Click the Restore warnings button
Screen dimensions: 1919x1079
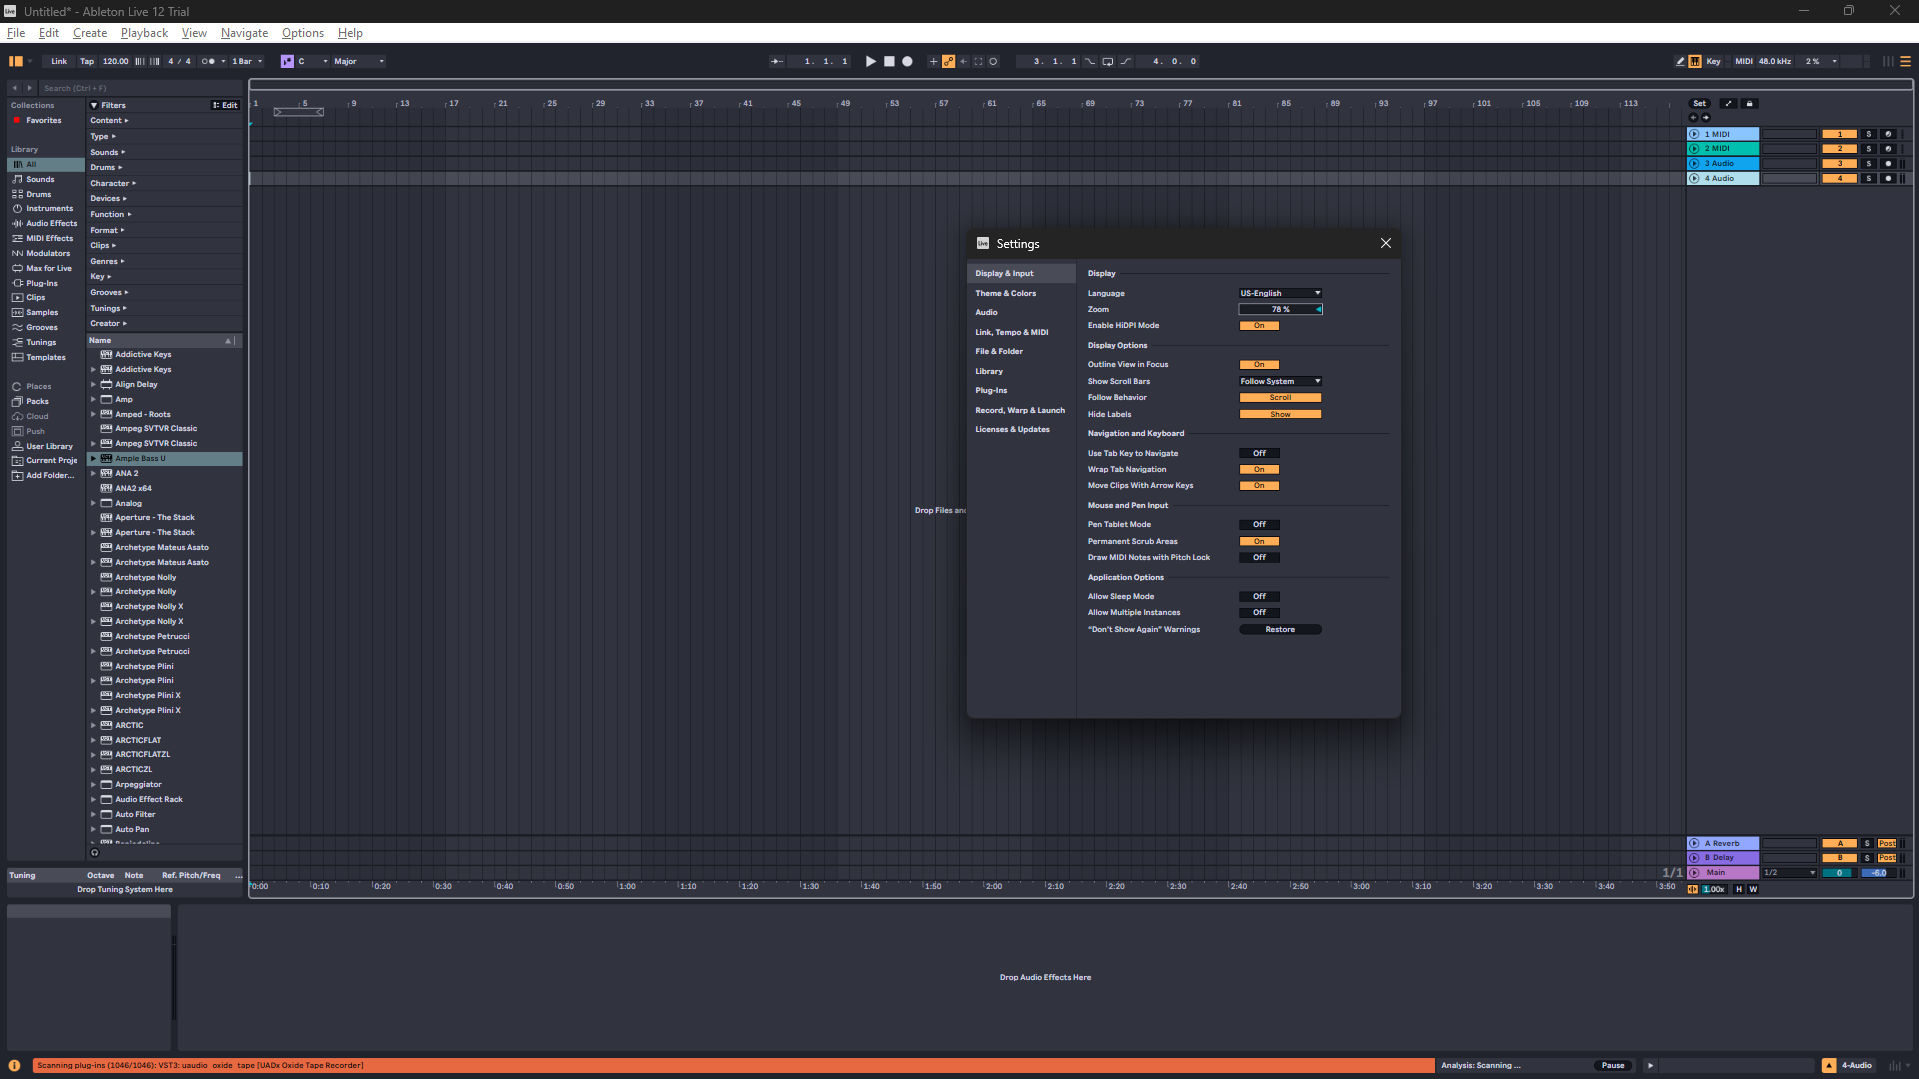[1280, 630]
